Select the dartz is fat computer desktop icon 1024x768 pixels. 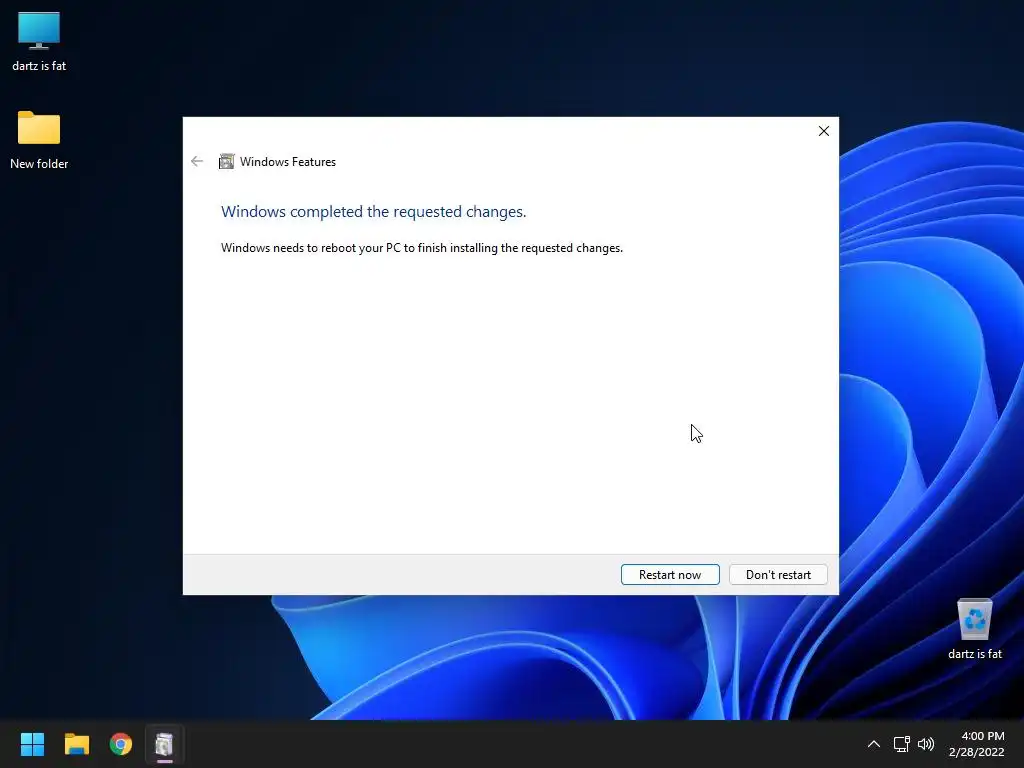(39, 41)
